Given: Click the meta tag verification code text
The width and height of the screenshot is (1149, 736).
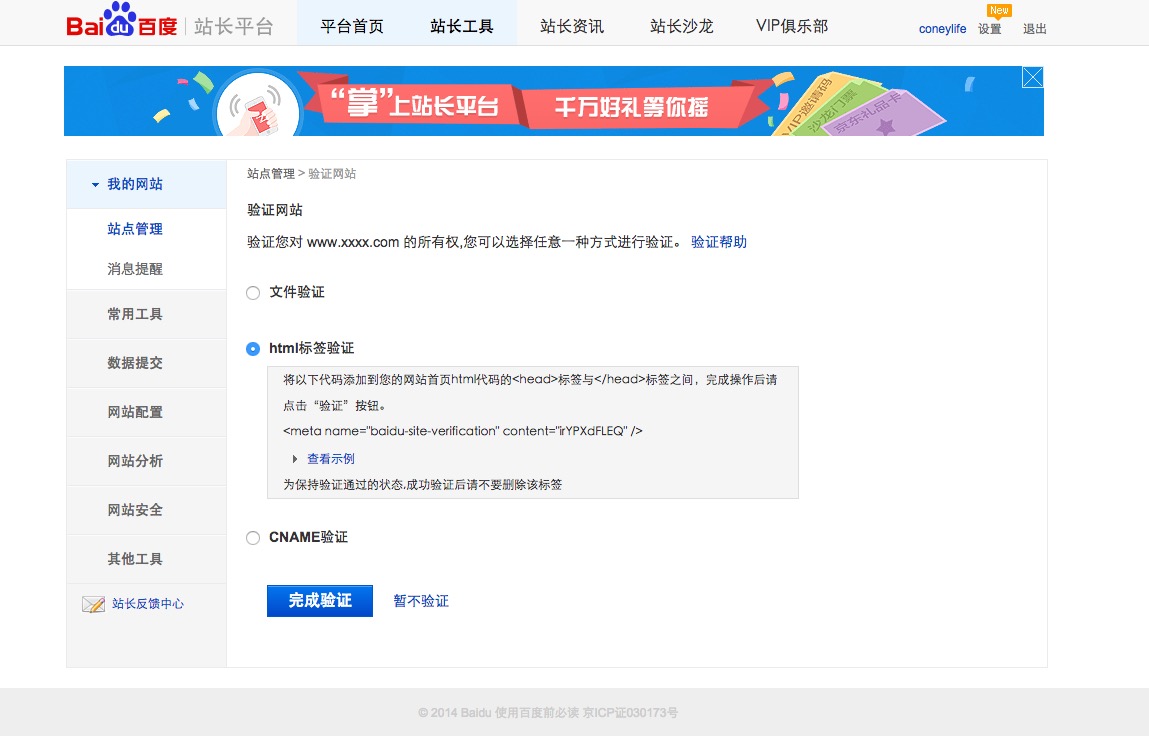Looking at the screenshot, I should pyautogui.click(x=462, y=431).
